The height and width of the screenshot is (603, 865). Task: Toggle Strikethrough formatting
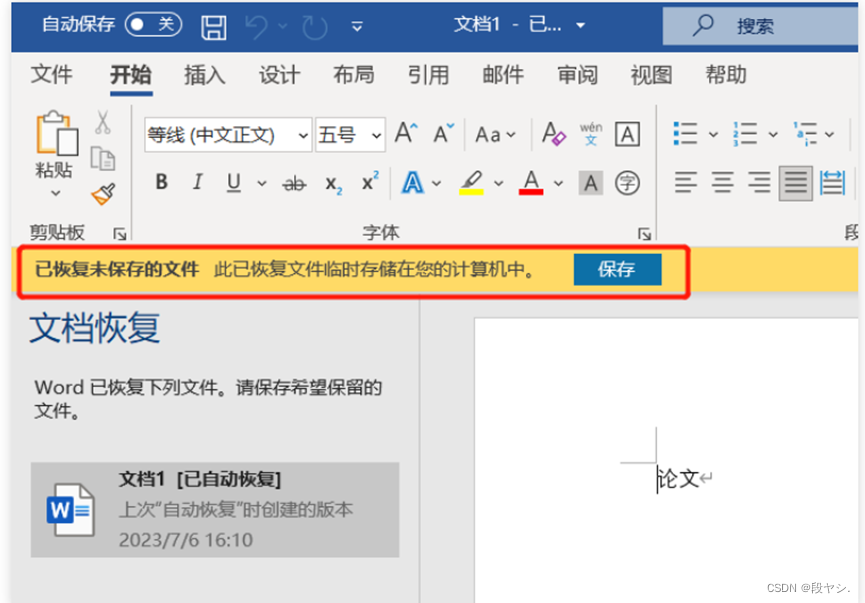(x=294, y=183)
